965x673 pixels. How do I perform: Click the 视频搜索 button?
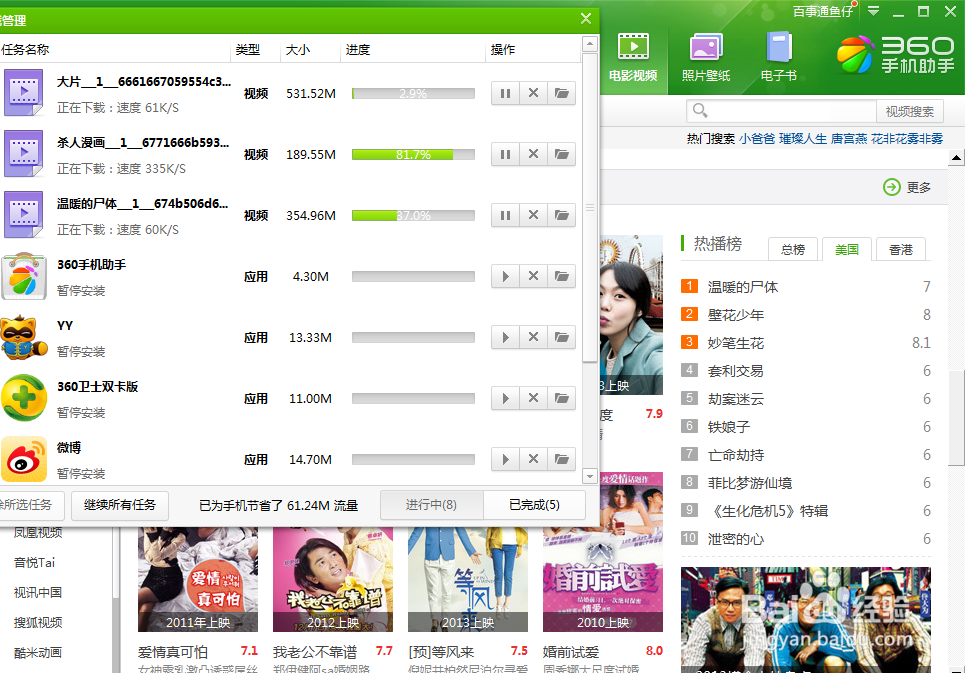tap(910, 111)
